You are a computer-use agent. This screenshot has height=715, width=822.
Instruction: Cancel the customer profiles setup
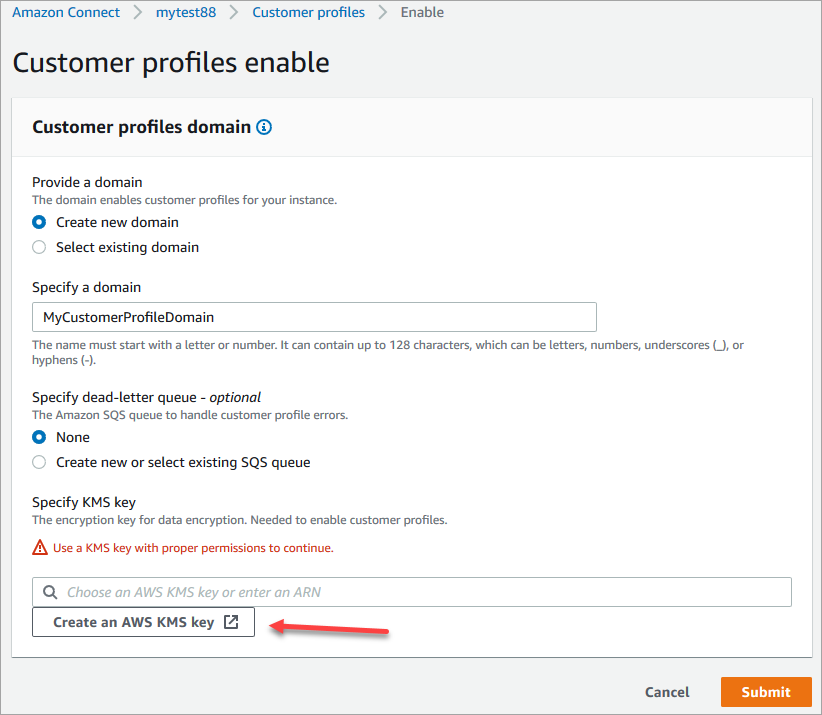[x=666, y=692]
